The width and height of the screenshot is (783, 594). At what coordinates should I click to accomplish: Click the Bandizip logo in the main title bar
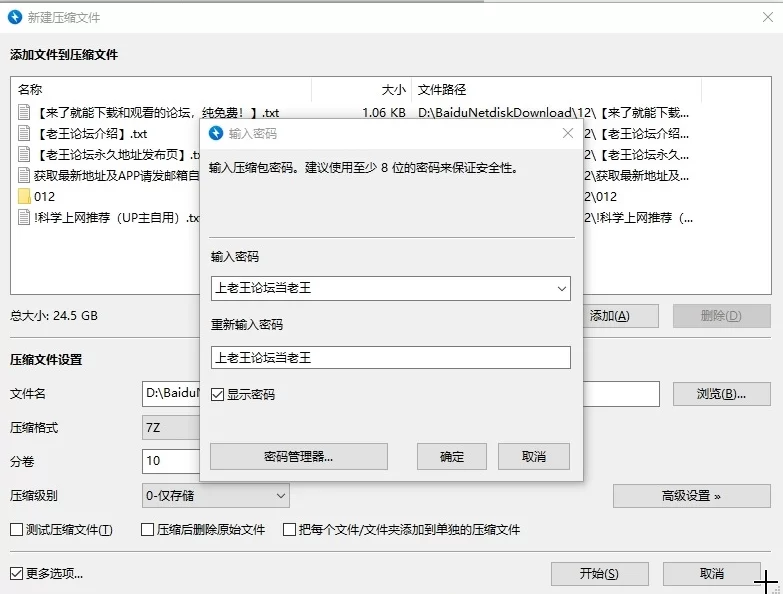coord(15,17)
